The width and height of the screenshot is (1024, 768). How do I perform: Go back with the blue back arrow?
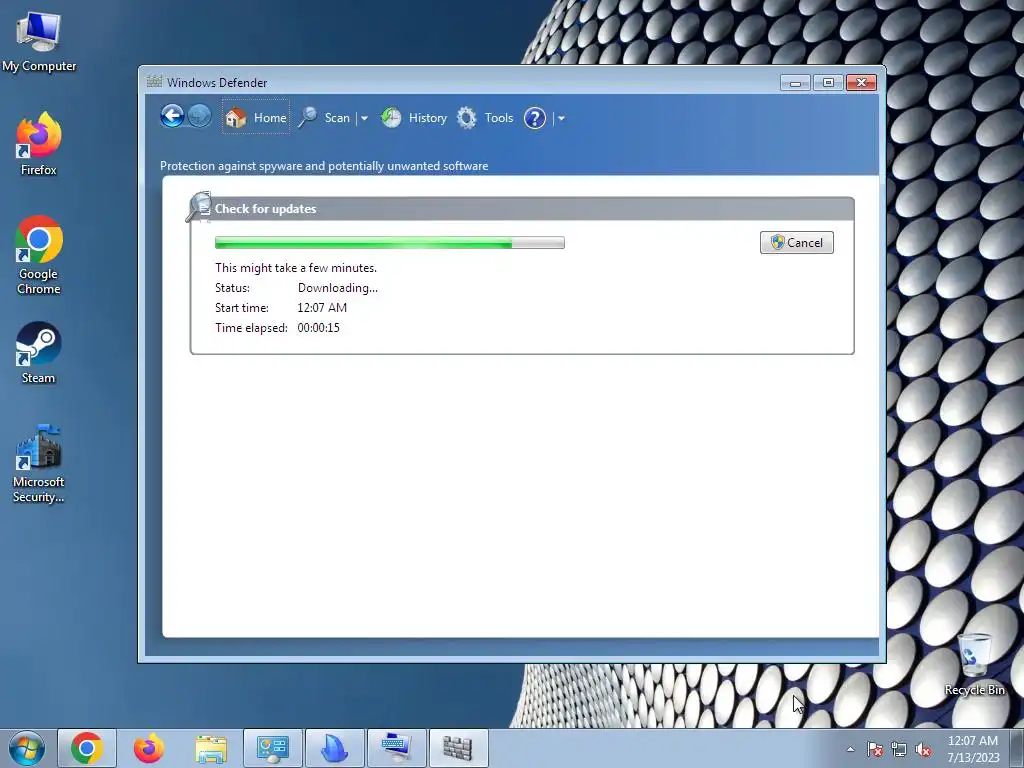coord(172,117)
